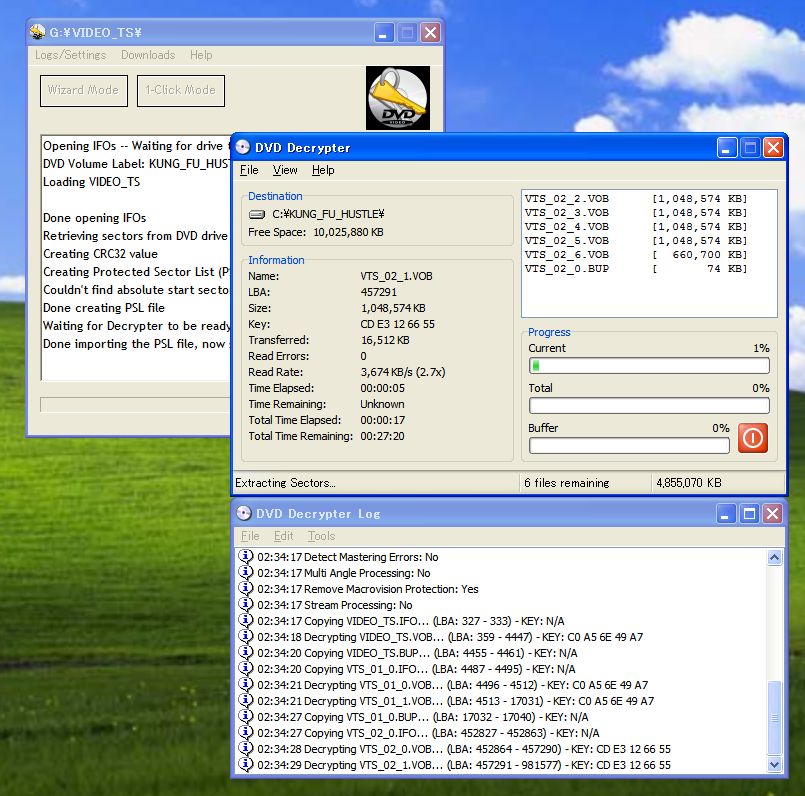Click the DVD Decrypter Log disc title icon
The image size is (805, 796).
(x=244, y=513)
